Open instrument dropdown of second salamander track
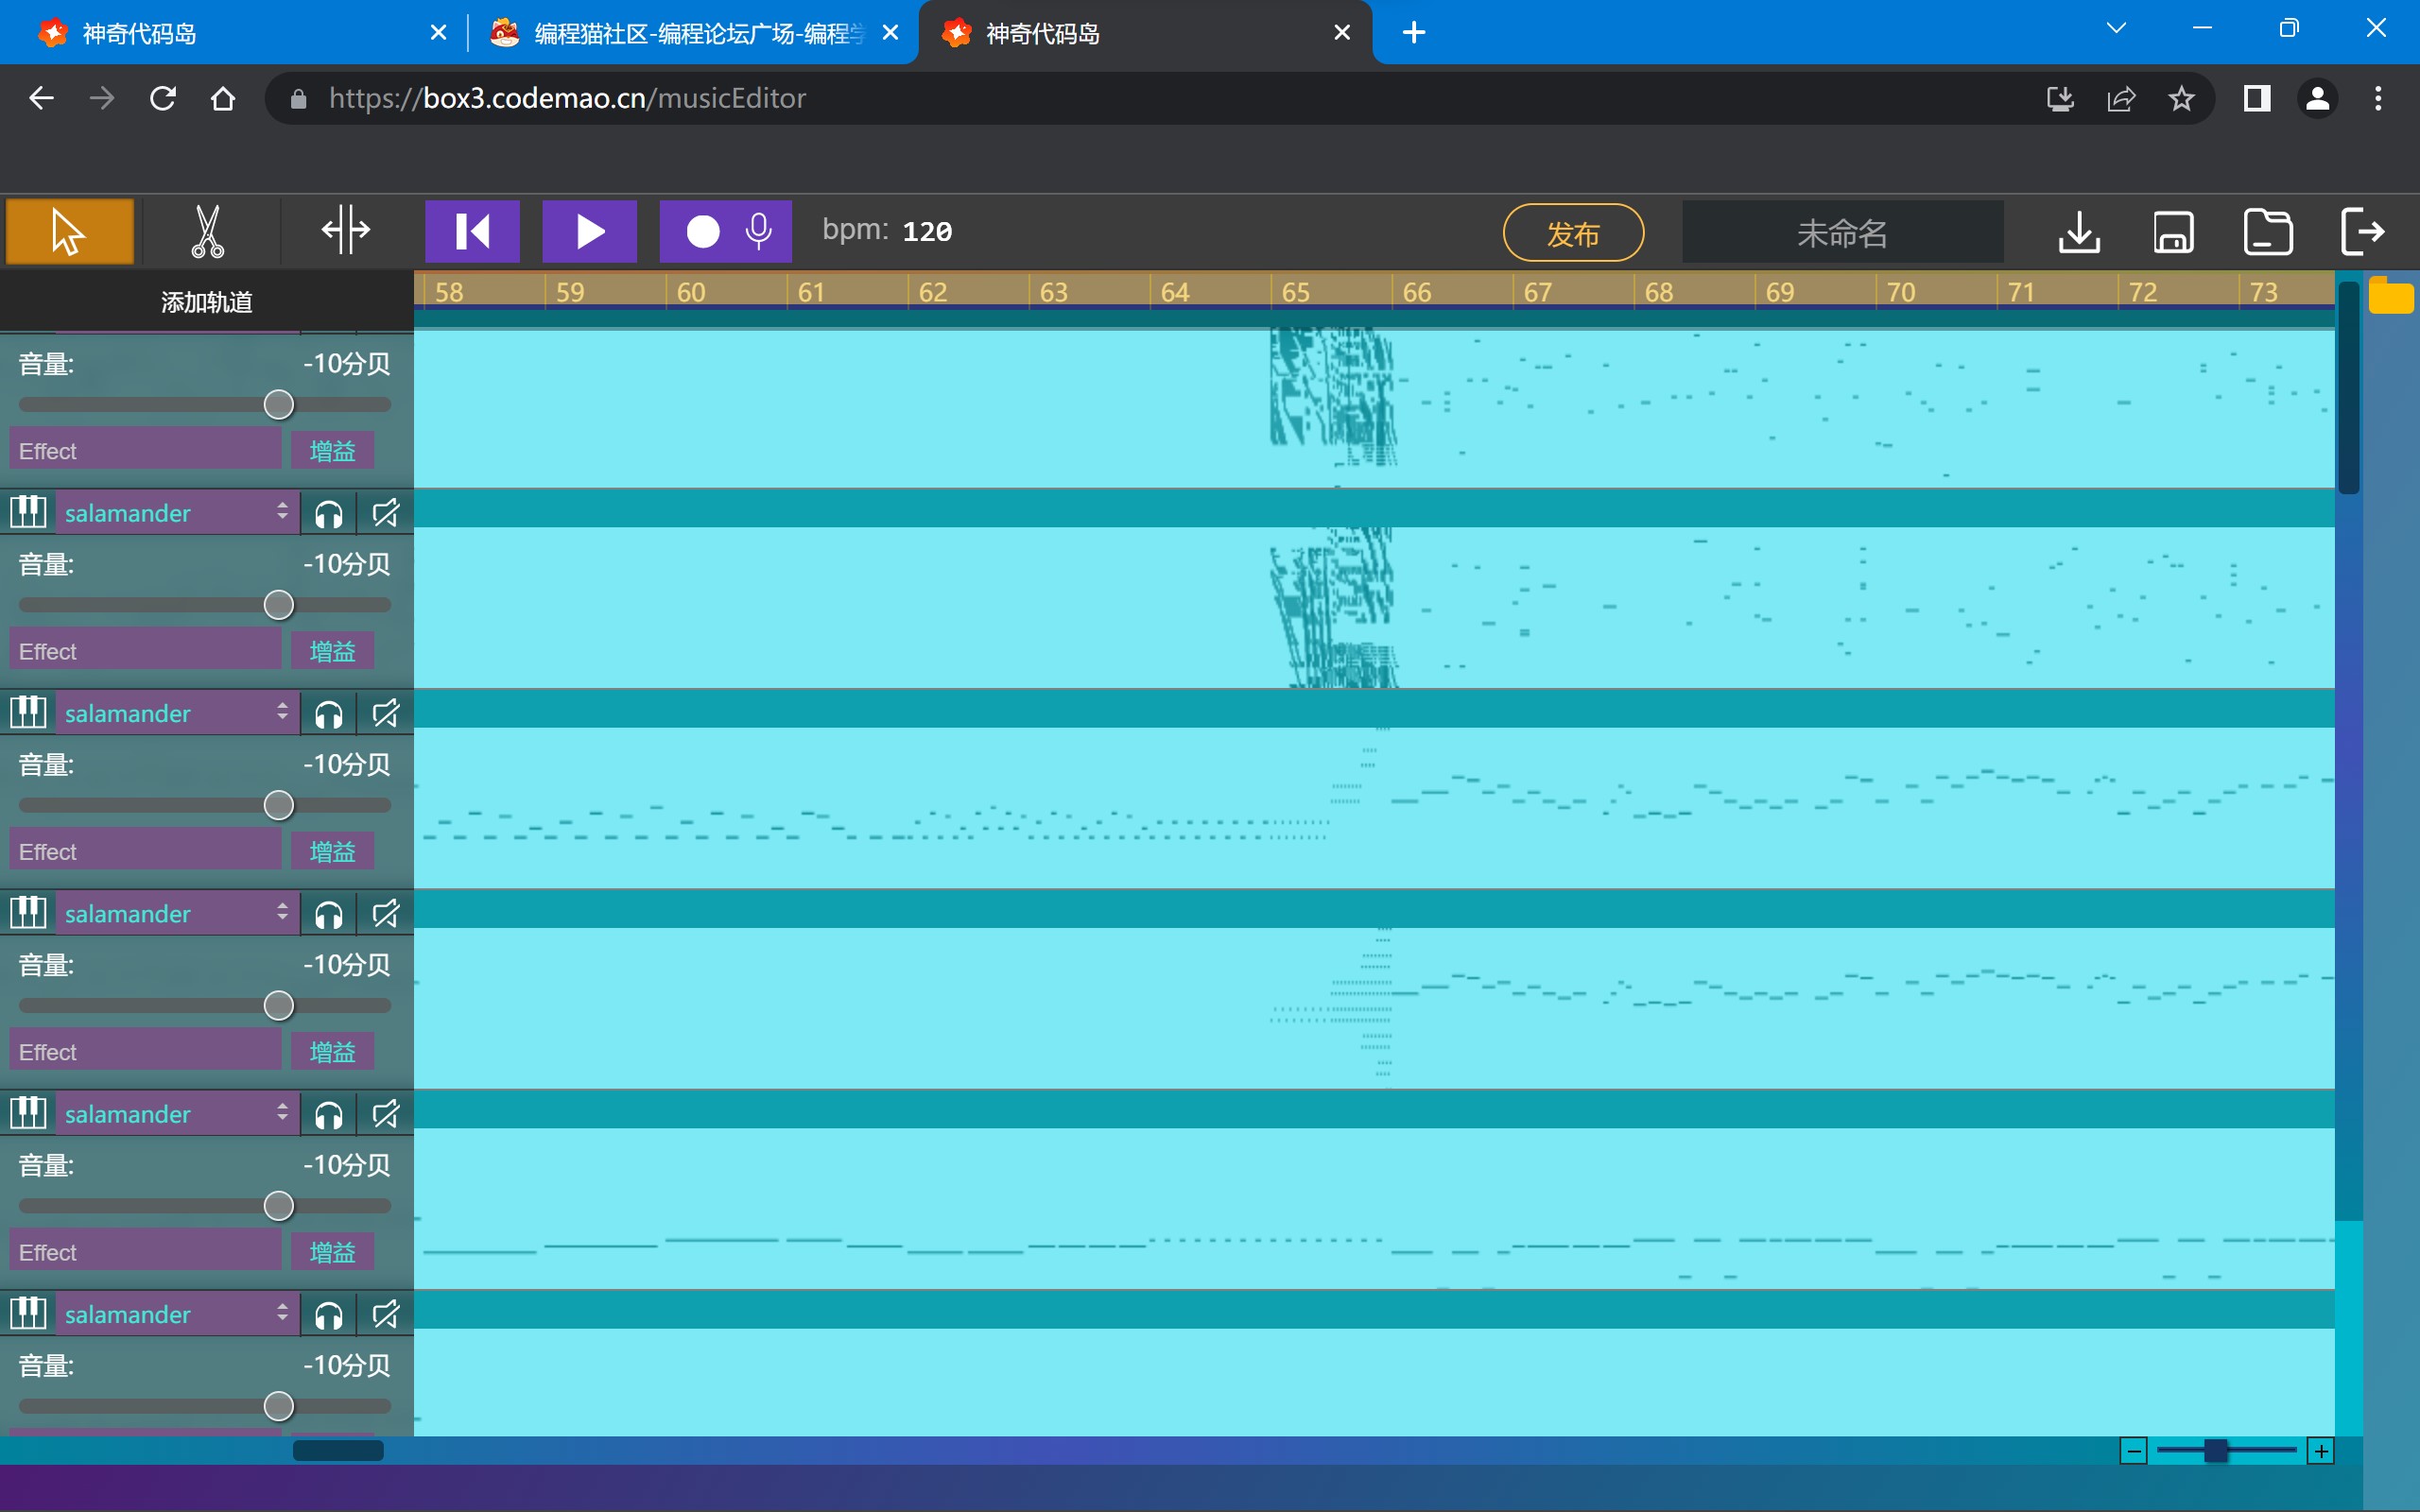This screenshot has height=1512, width=2420. point(176,712)
